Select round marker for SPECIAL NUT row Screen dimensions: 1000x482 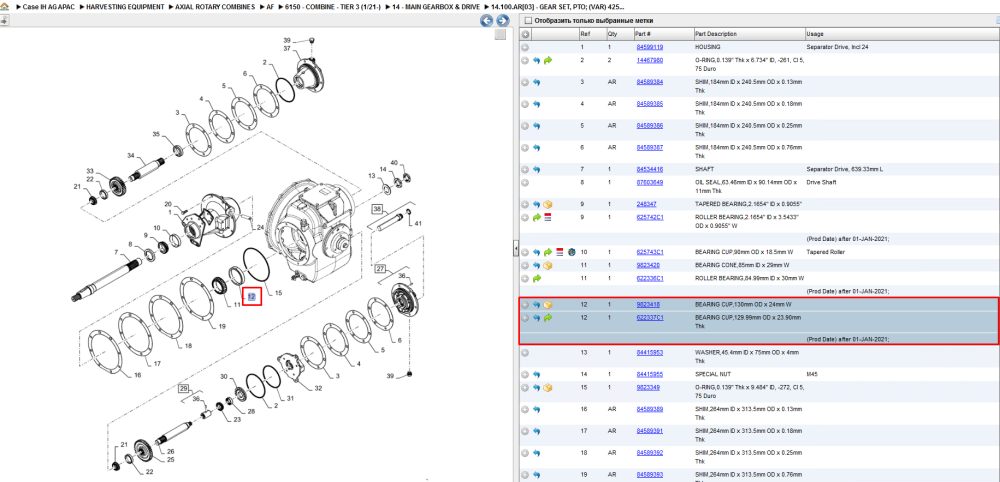pyautogui.click(x=525, y=374)
